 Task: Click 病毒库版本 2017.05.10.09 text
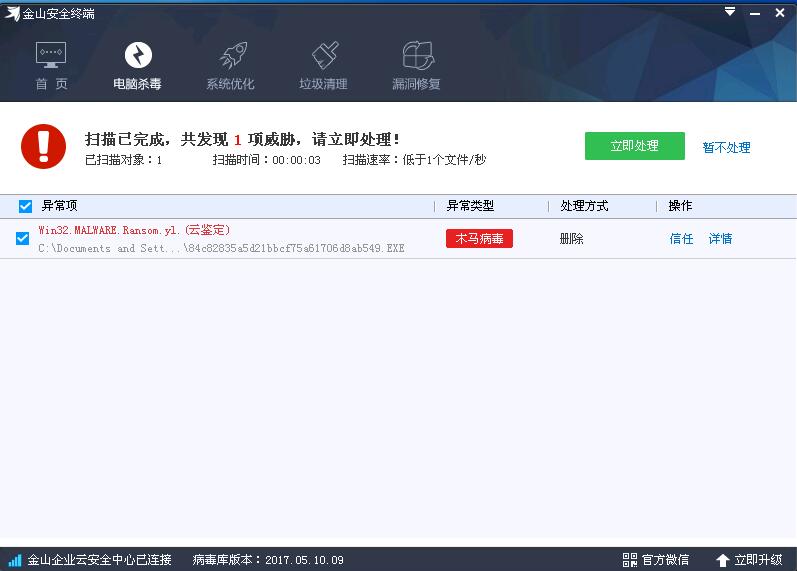(268, 560)
